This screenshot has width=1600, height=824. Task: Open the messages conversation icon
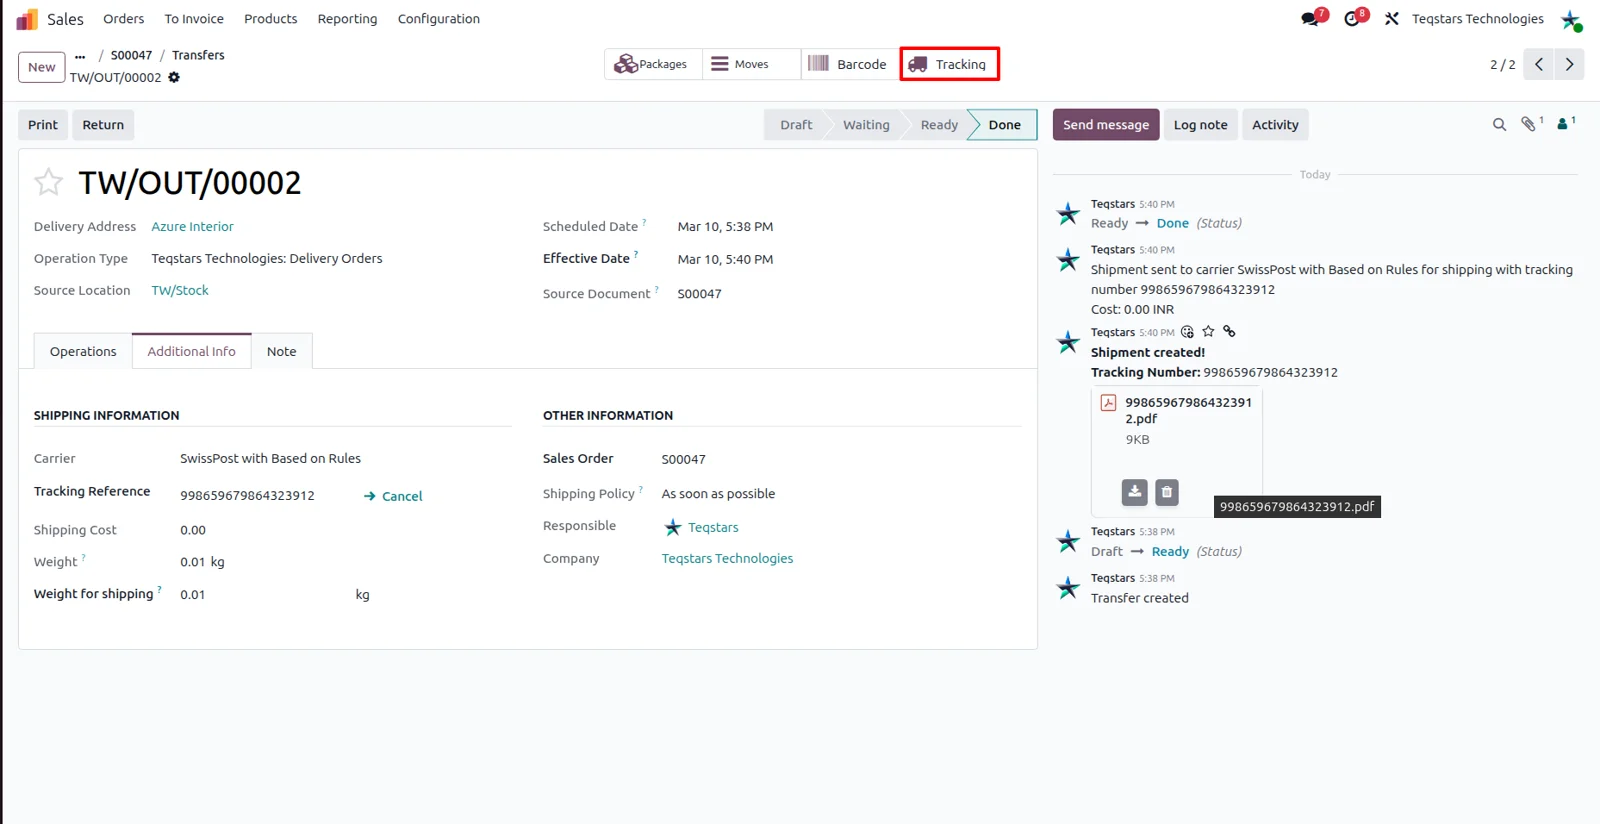[x=1310, y=19]
